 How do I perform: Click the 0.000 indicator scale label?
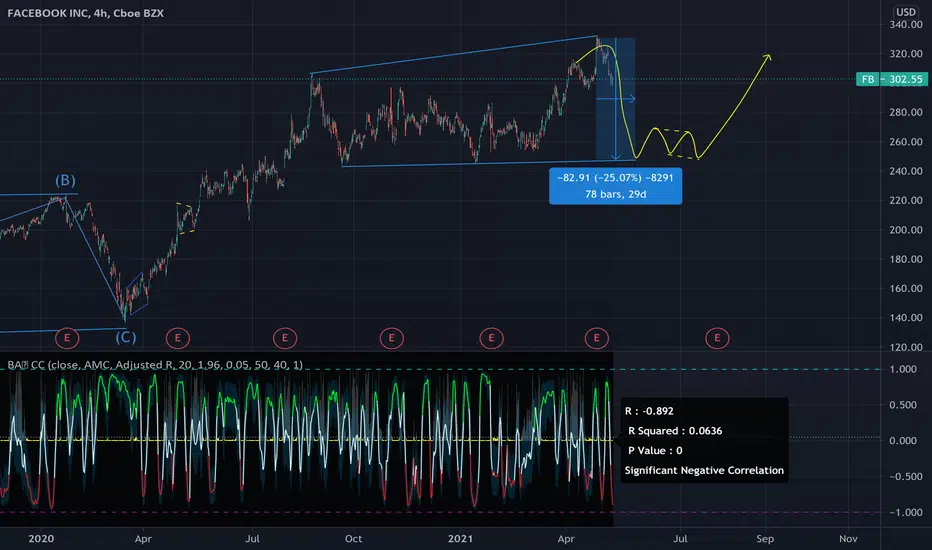(903, 441)
